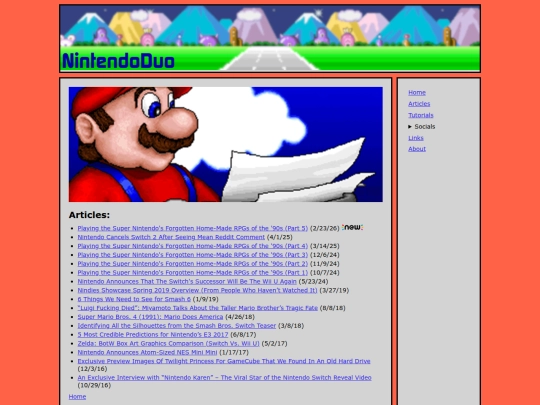The width and height of the screenshot is (540, 405).
Task: Open Smash Bros. Switch Teaser Silhouettes article
Action: pos(177,326)
